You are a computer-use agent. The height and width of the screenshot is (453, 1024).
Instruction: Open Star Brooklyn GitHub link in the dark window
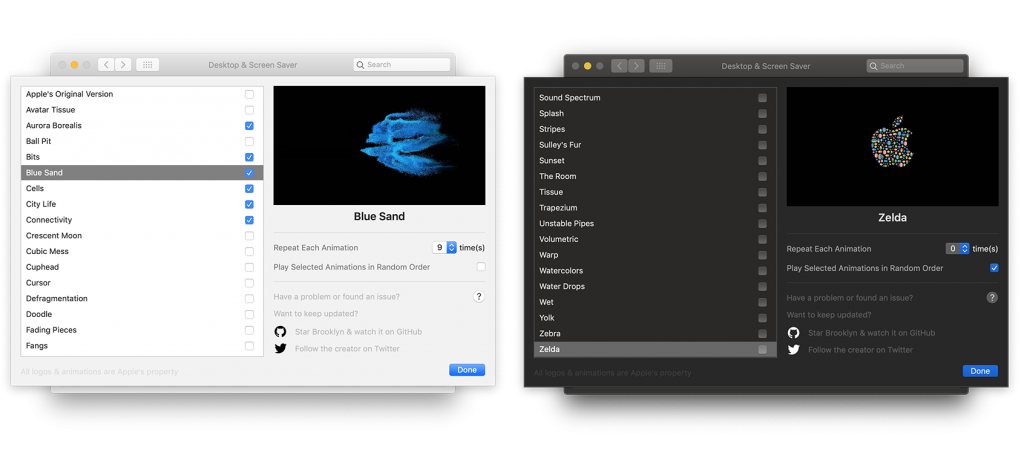pos(872,333)
